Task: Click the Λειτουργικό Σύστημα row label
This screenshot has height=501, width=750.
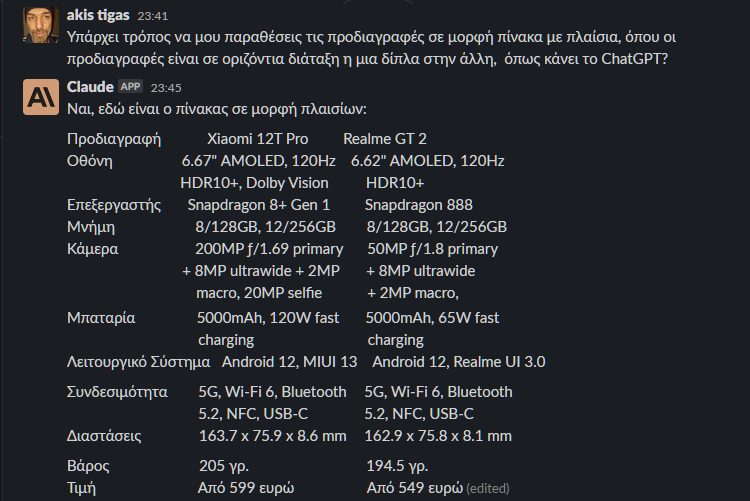Action: [x=138, y=362]
